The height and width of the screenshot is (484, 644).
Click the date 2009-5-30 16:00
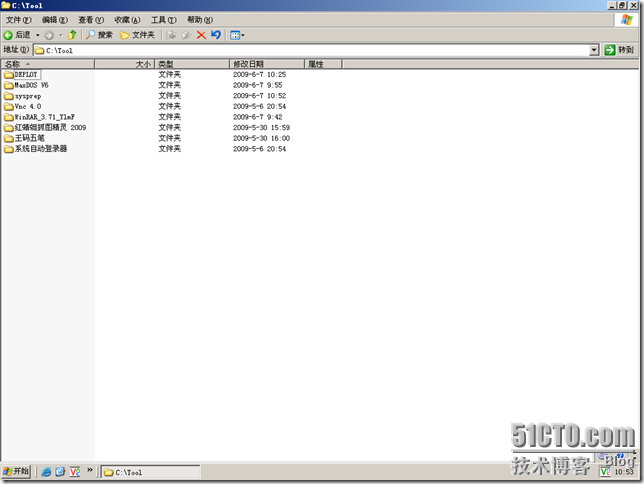click(x=261, y=138)
